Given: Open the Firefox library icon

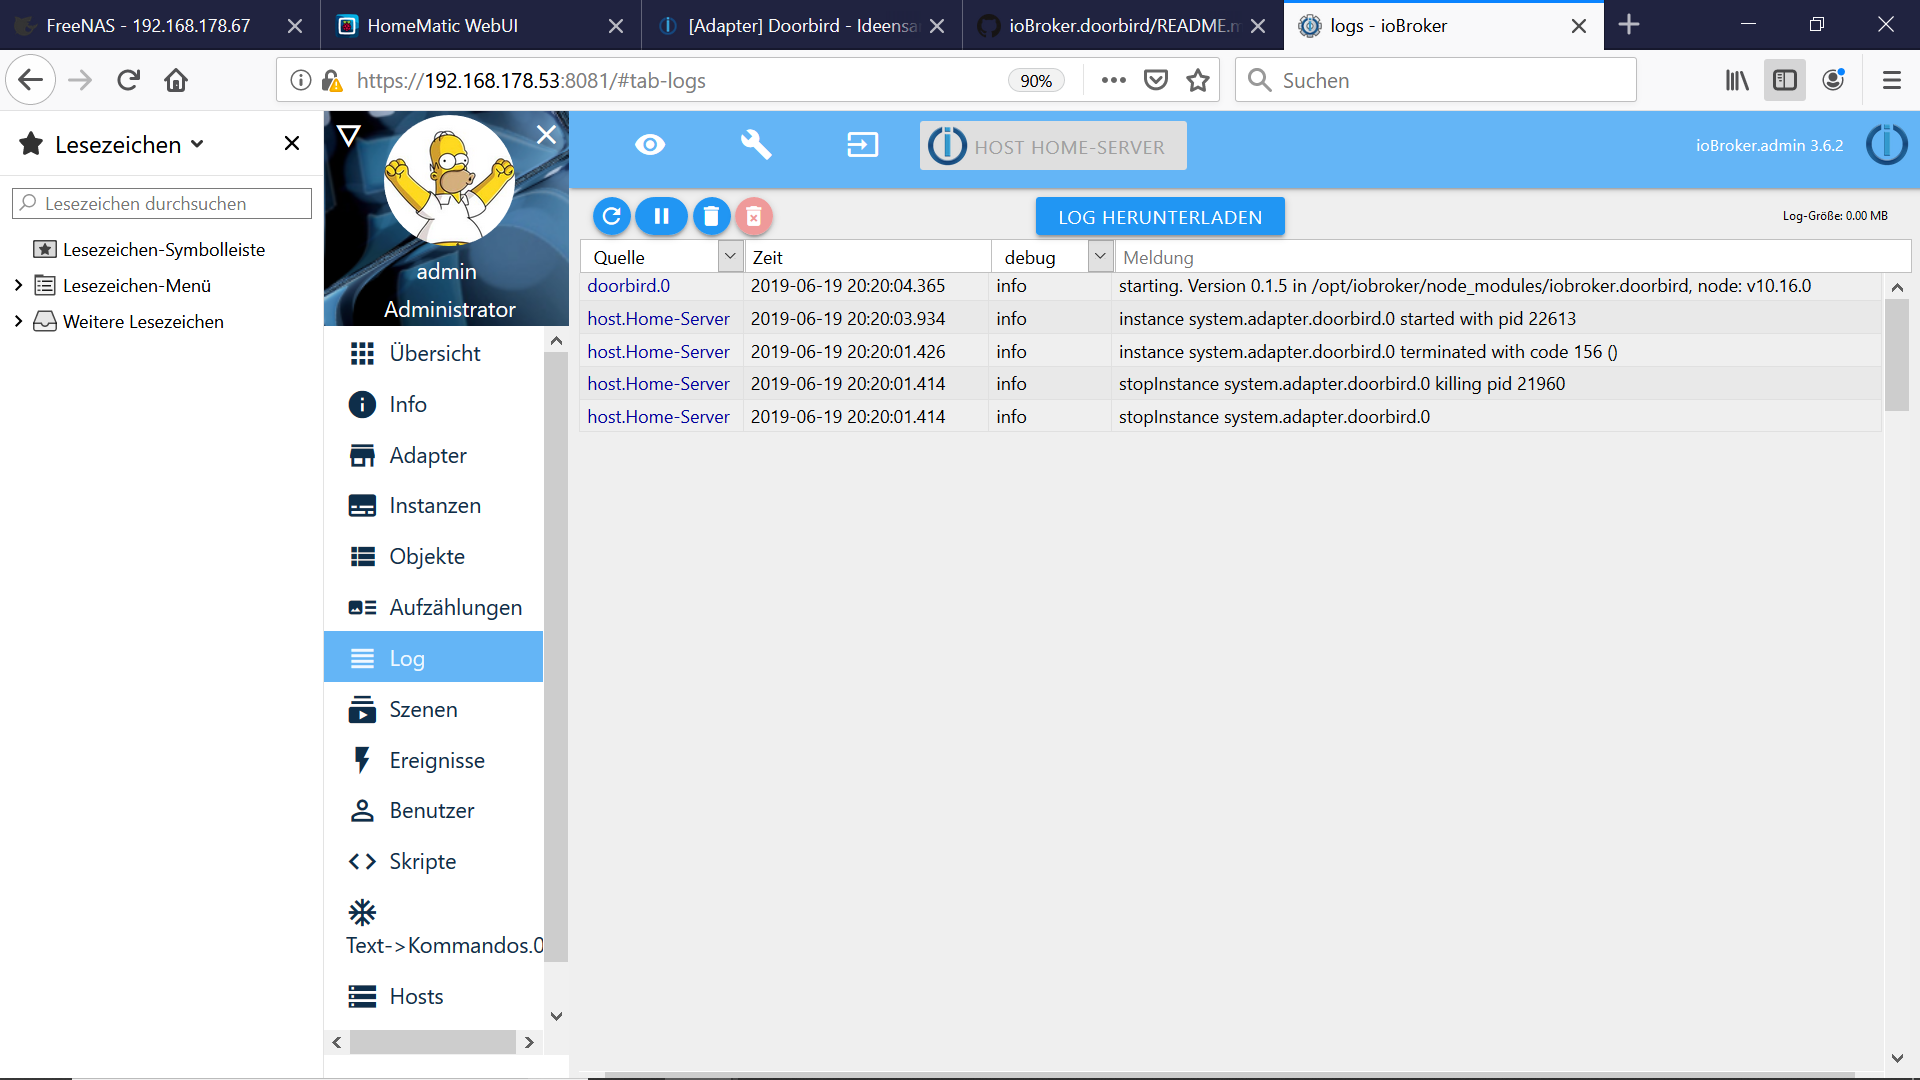Looking at the screenshot, I should pos(1737,80).
